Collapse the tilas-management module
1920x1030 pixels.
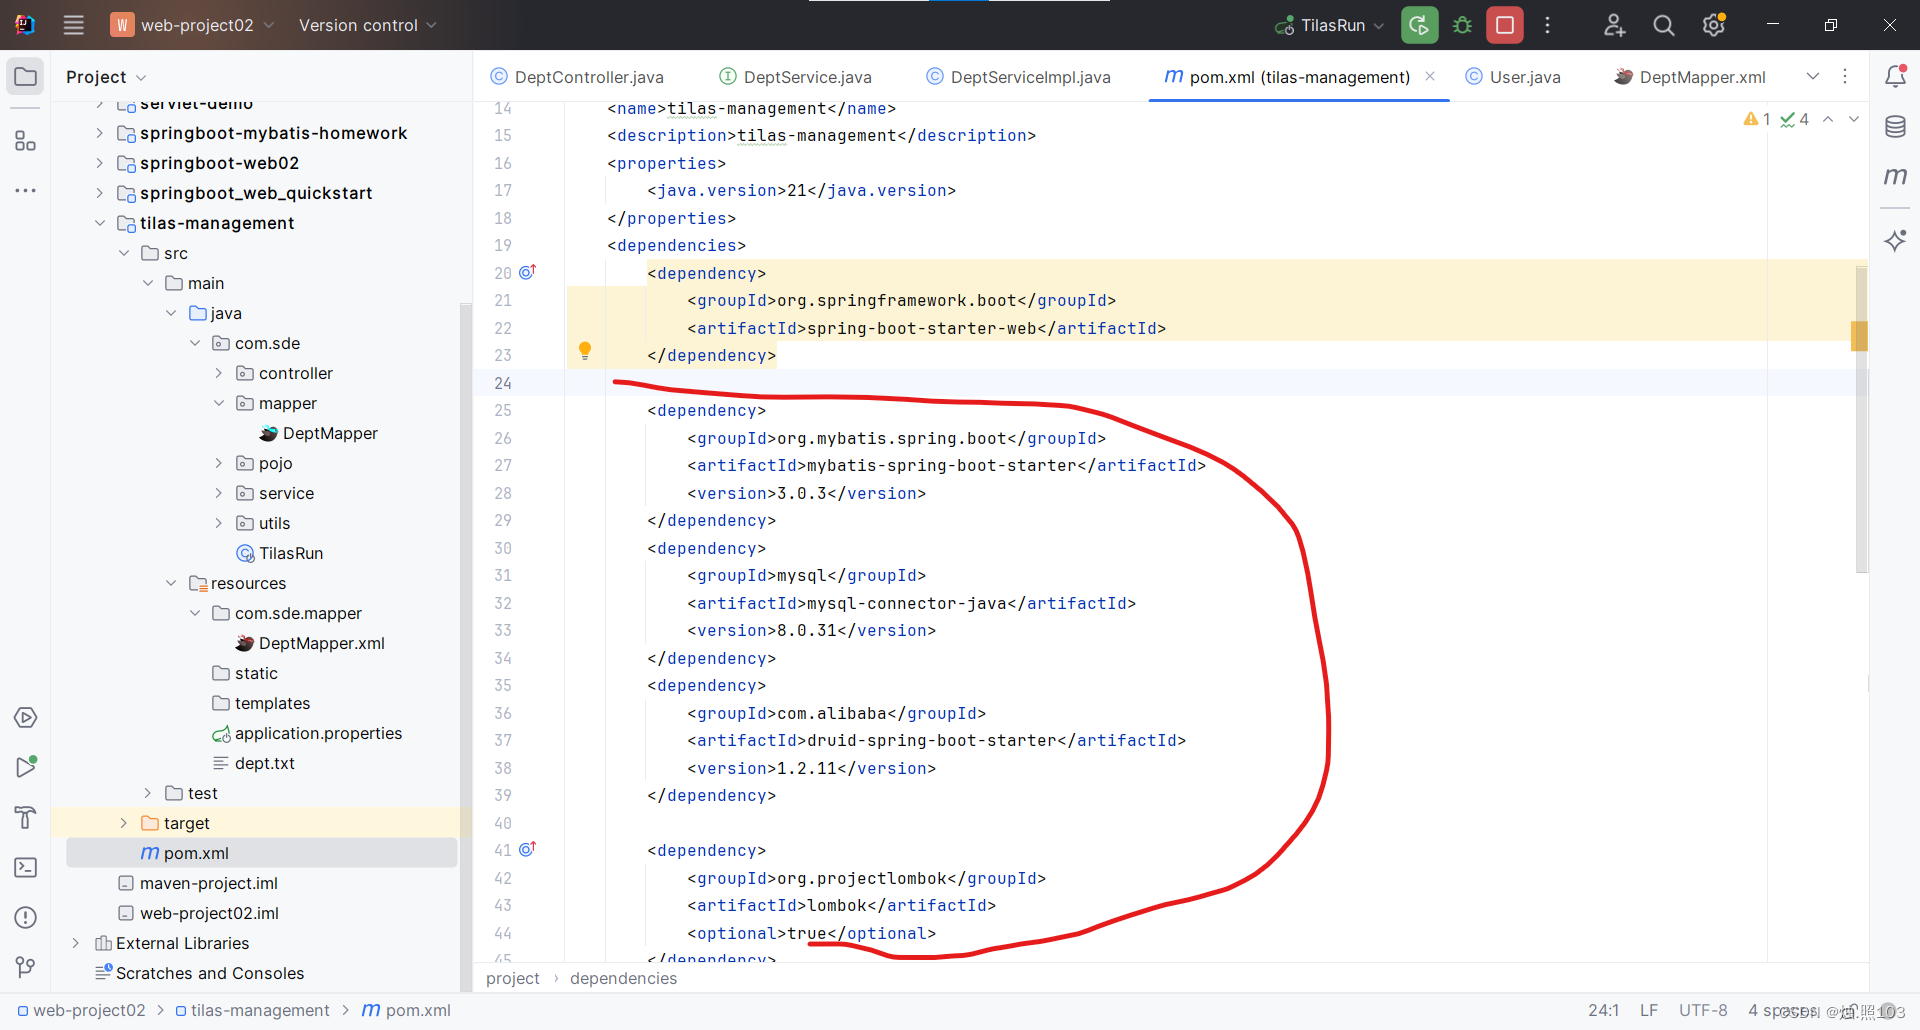[x=100, y=223]
